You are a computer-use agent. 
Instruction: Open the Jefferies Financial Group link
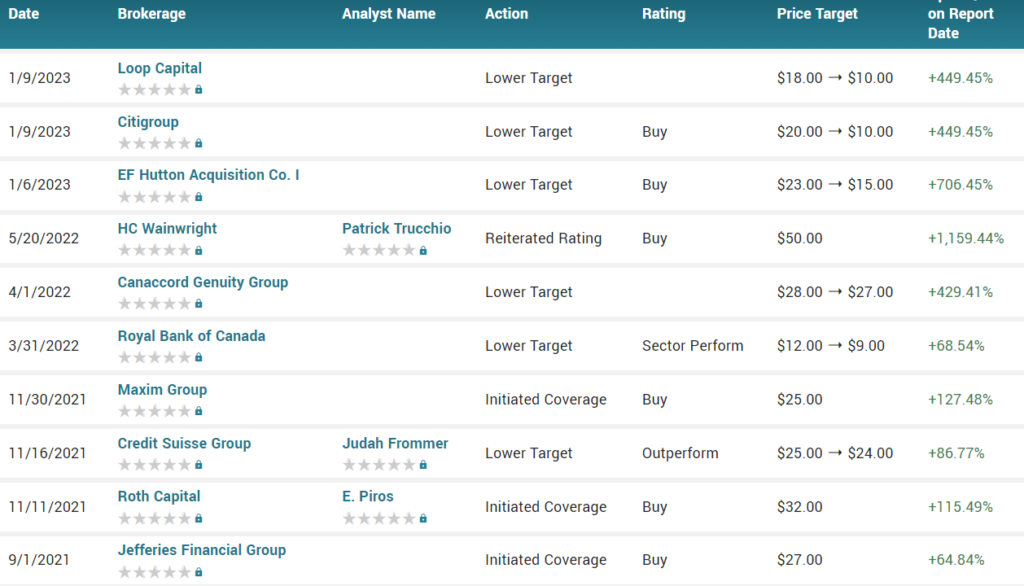click(x=202, y=550)
